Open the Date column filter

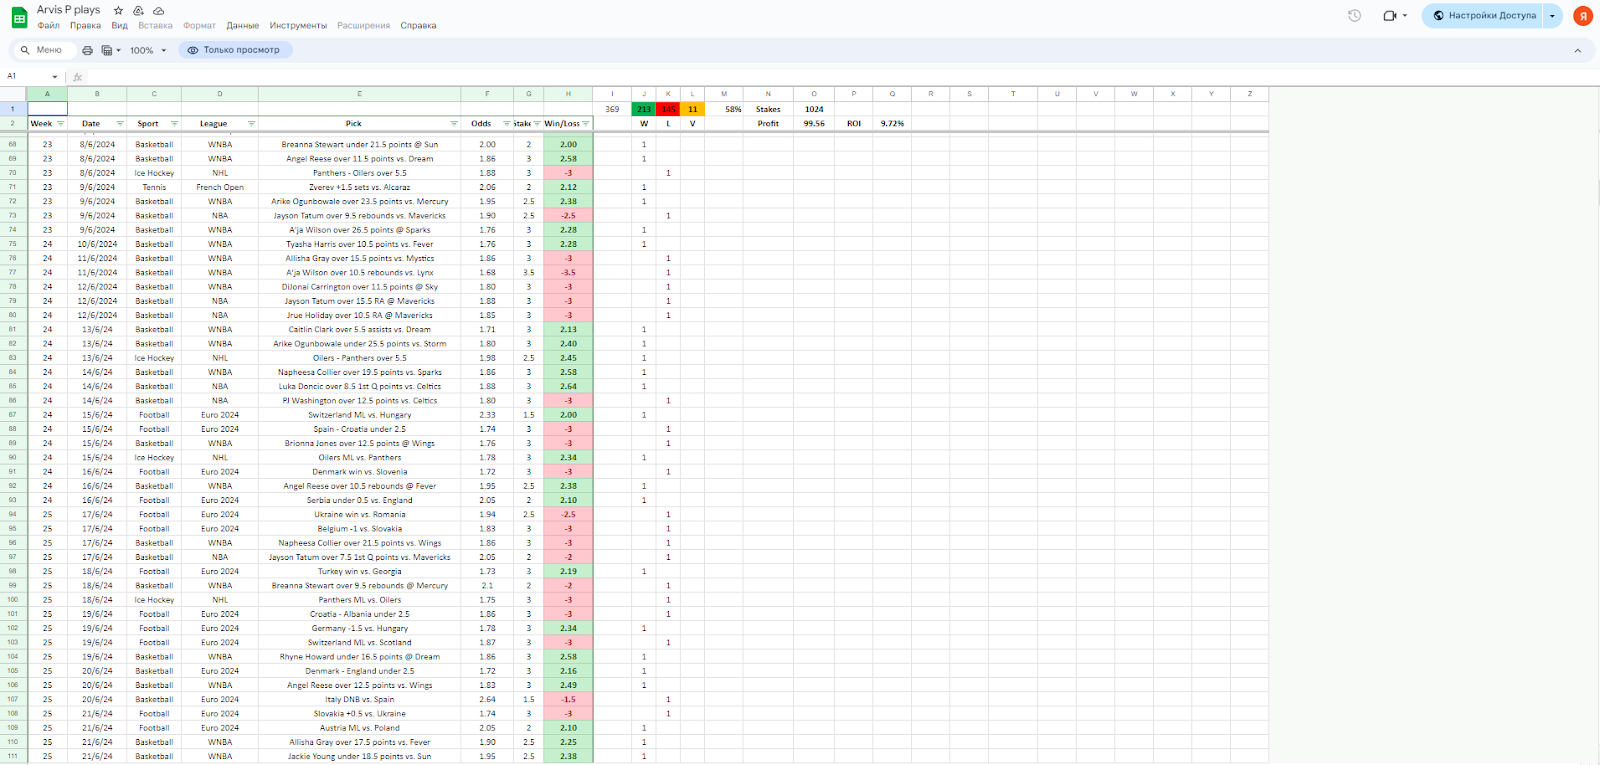(x=120, y=124)
